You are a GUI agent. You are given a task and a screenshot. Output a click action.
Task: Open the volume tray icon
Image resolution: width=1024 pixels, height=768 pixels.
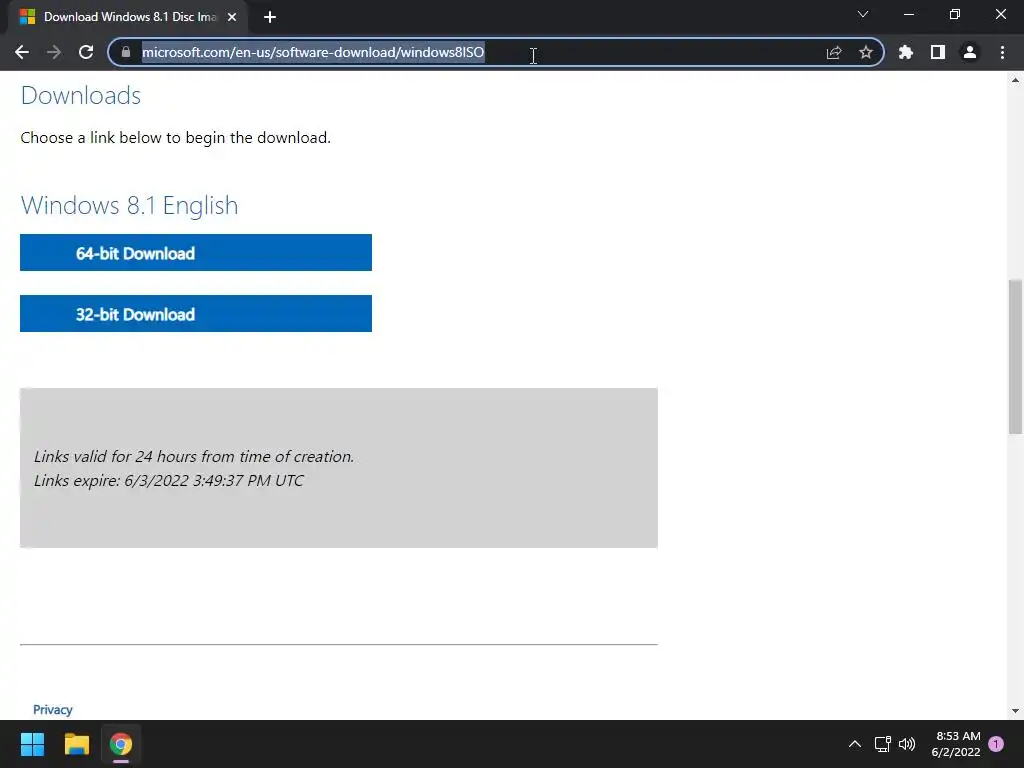(x=907, y=744)
